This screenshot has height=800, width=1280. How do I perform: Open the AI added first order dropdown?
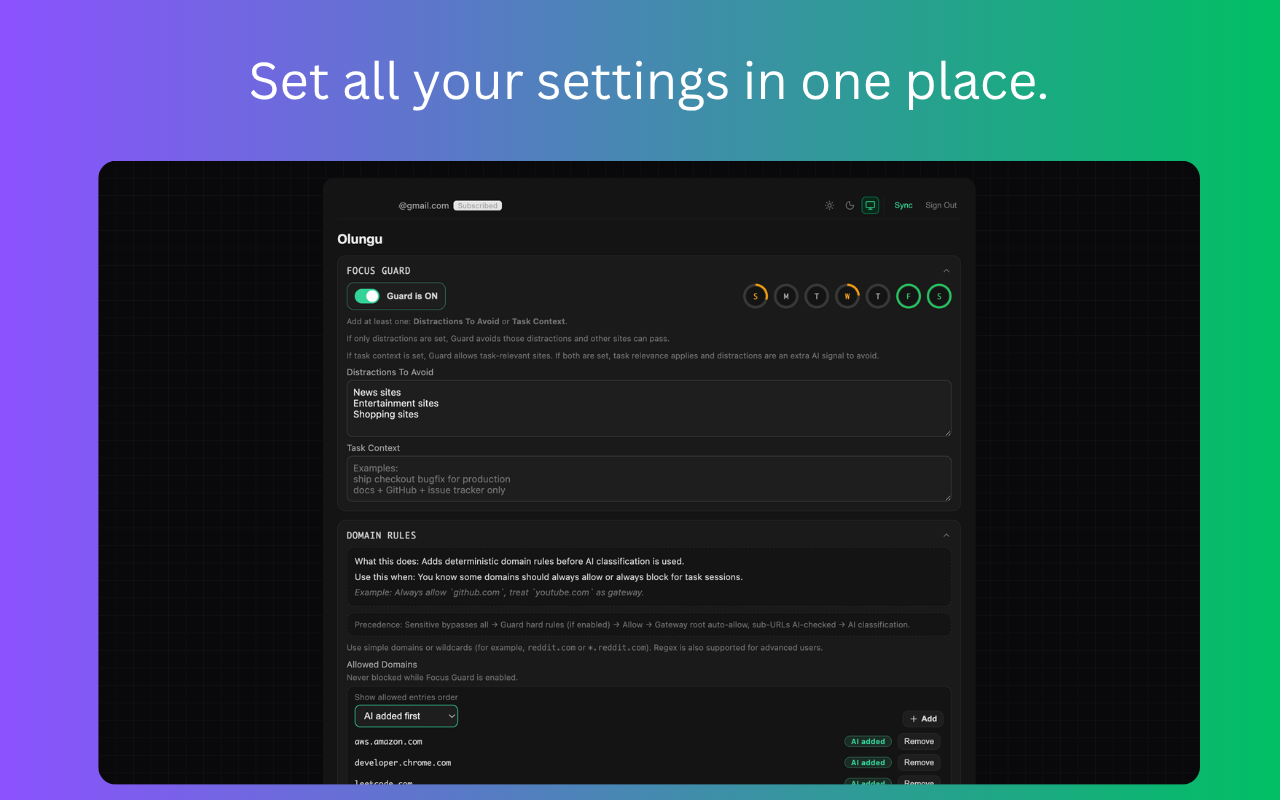tap(406, 716)
